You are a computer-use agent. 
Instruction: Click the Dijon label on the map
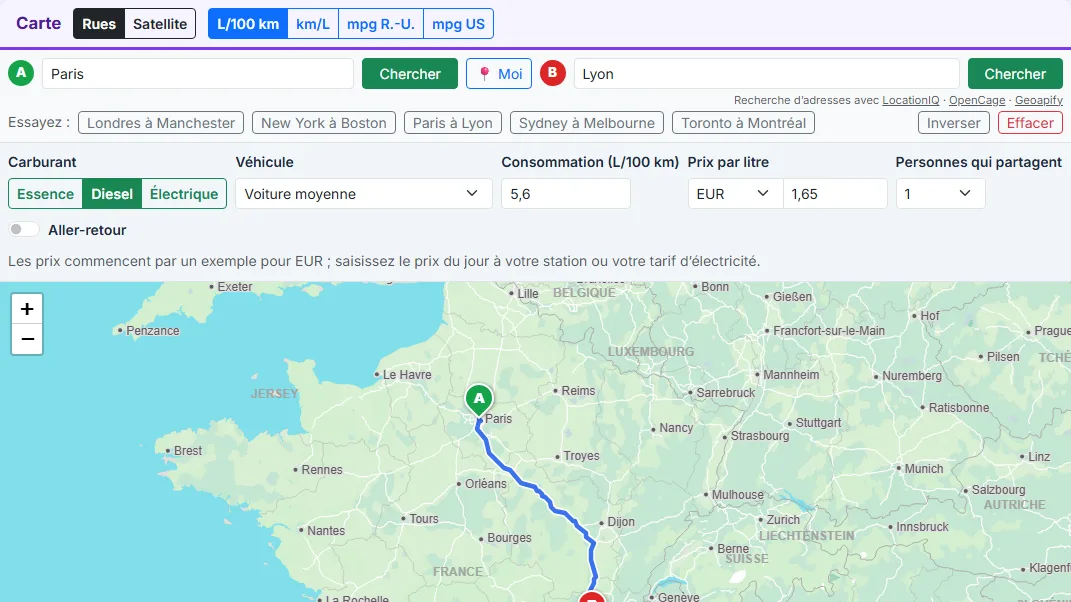click(621, 522)
